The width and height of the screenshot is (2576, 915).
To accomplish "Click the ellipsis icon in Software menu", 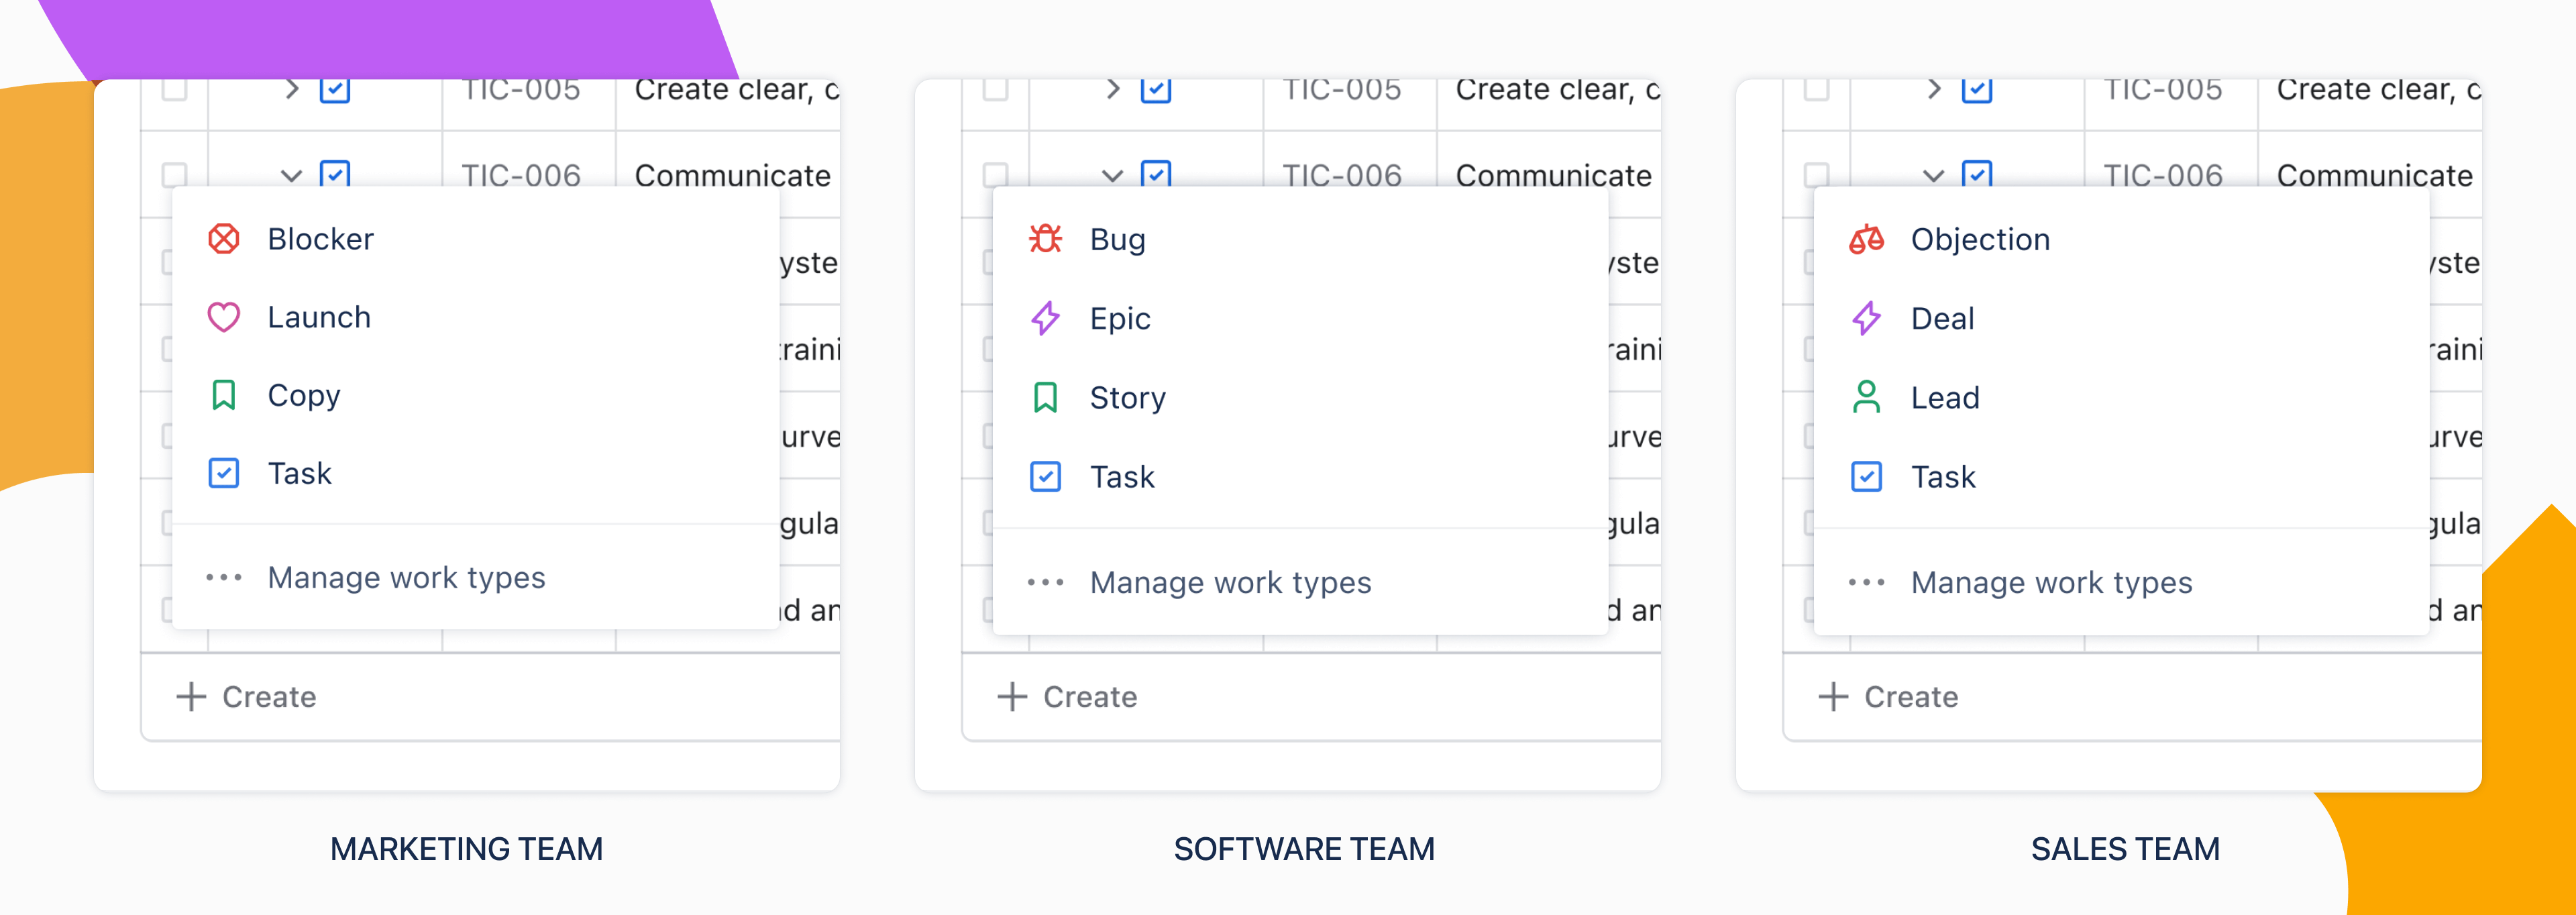I will tap(1045, 582).
